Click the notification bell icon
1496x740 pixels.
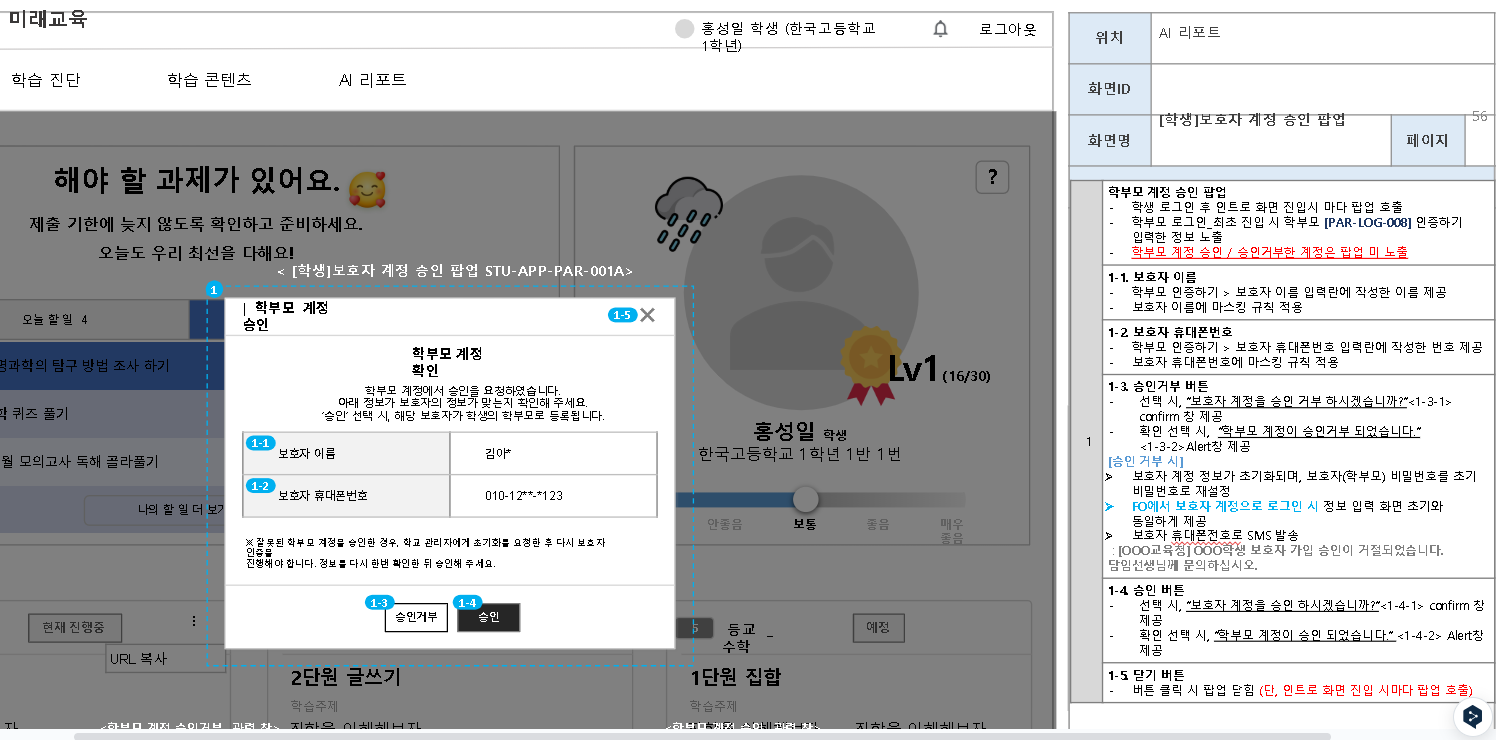940,29
